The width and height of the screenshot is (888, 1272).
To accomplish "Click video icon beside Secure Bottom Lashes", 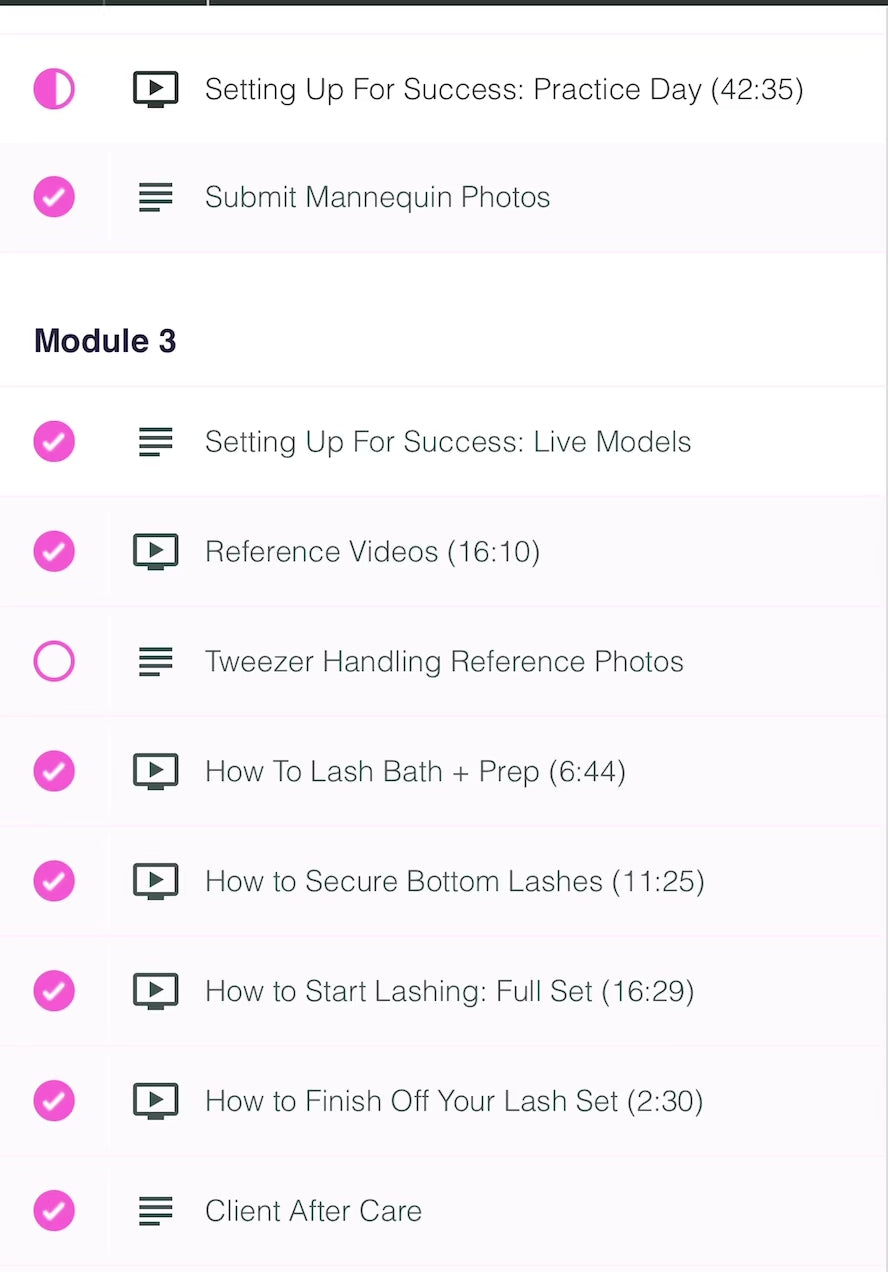I will point(155,881).
